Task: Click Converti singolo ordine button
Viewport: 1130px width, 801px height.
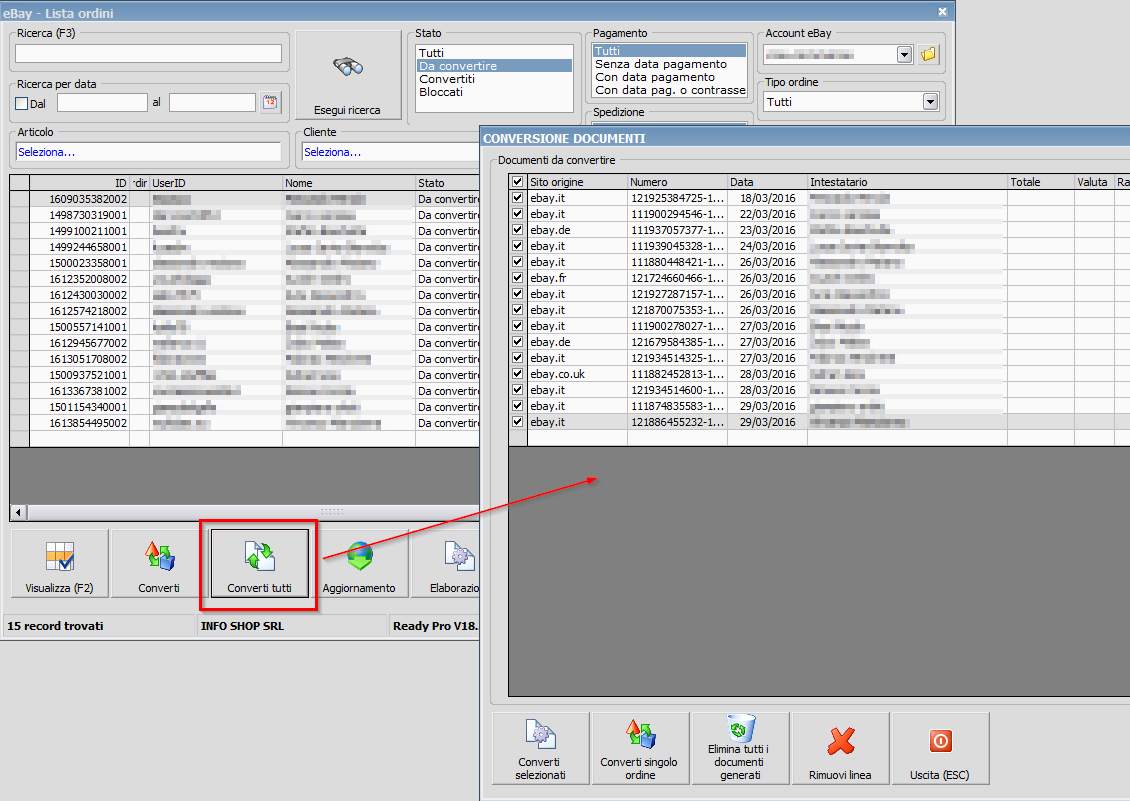Action: click(640, 748)
